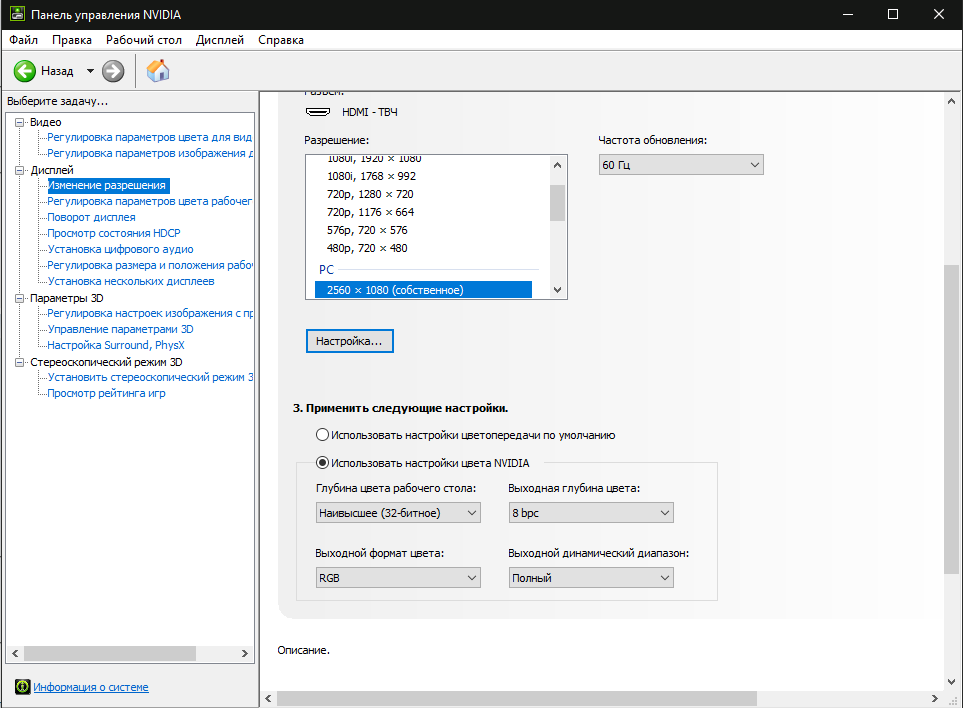Open Выходной динамический диапазон dropdown
Screen dimensions: 963x708
click(x=591, y=578)
